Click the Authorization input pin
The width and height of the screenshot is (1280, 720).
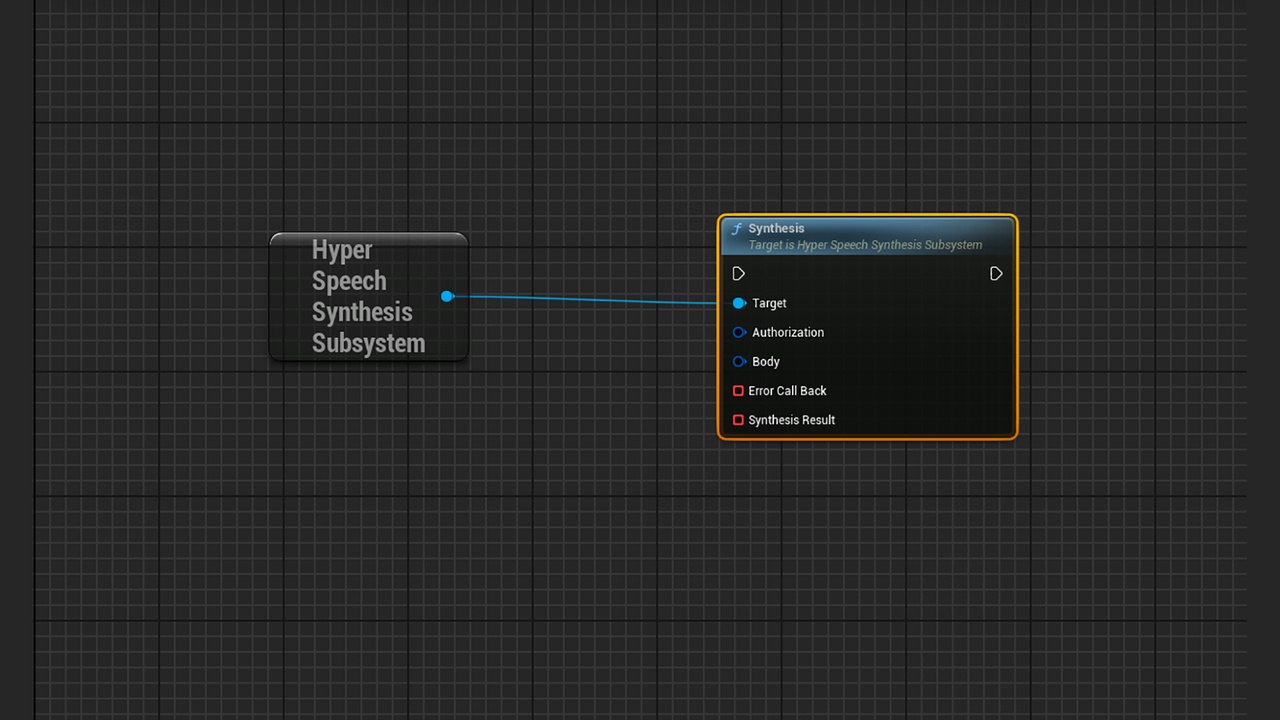(739, 332)
